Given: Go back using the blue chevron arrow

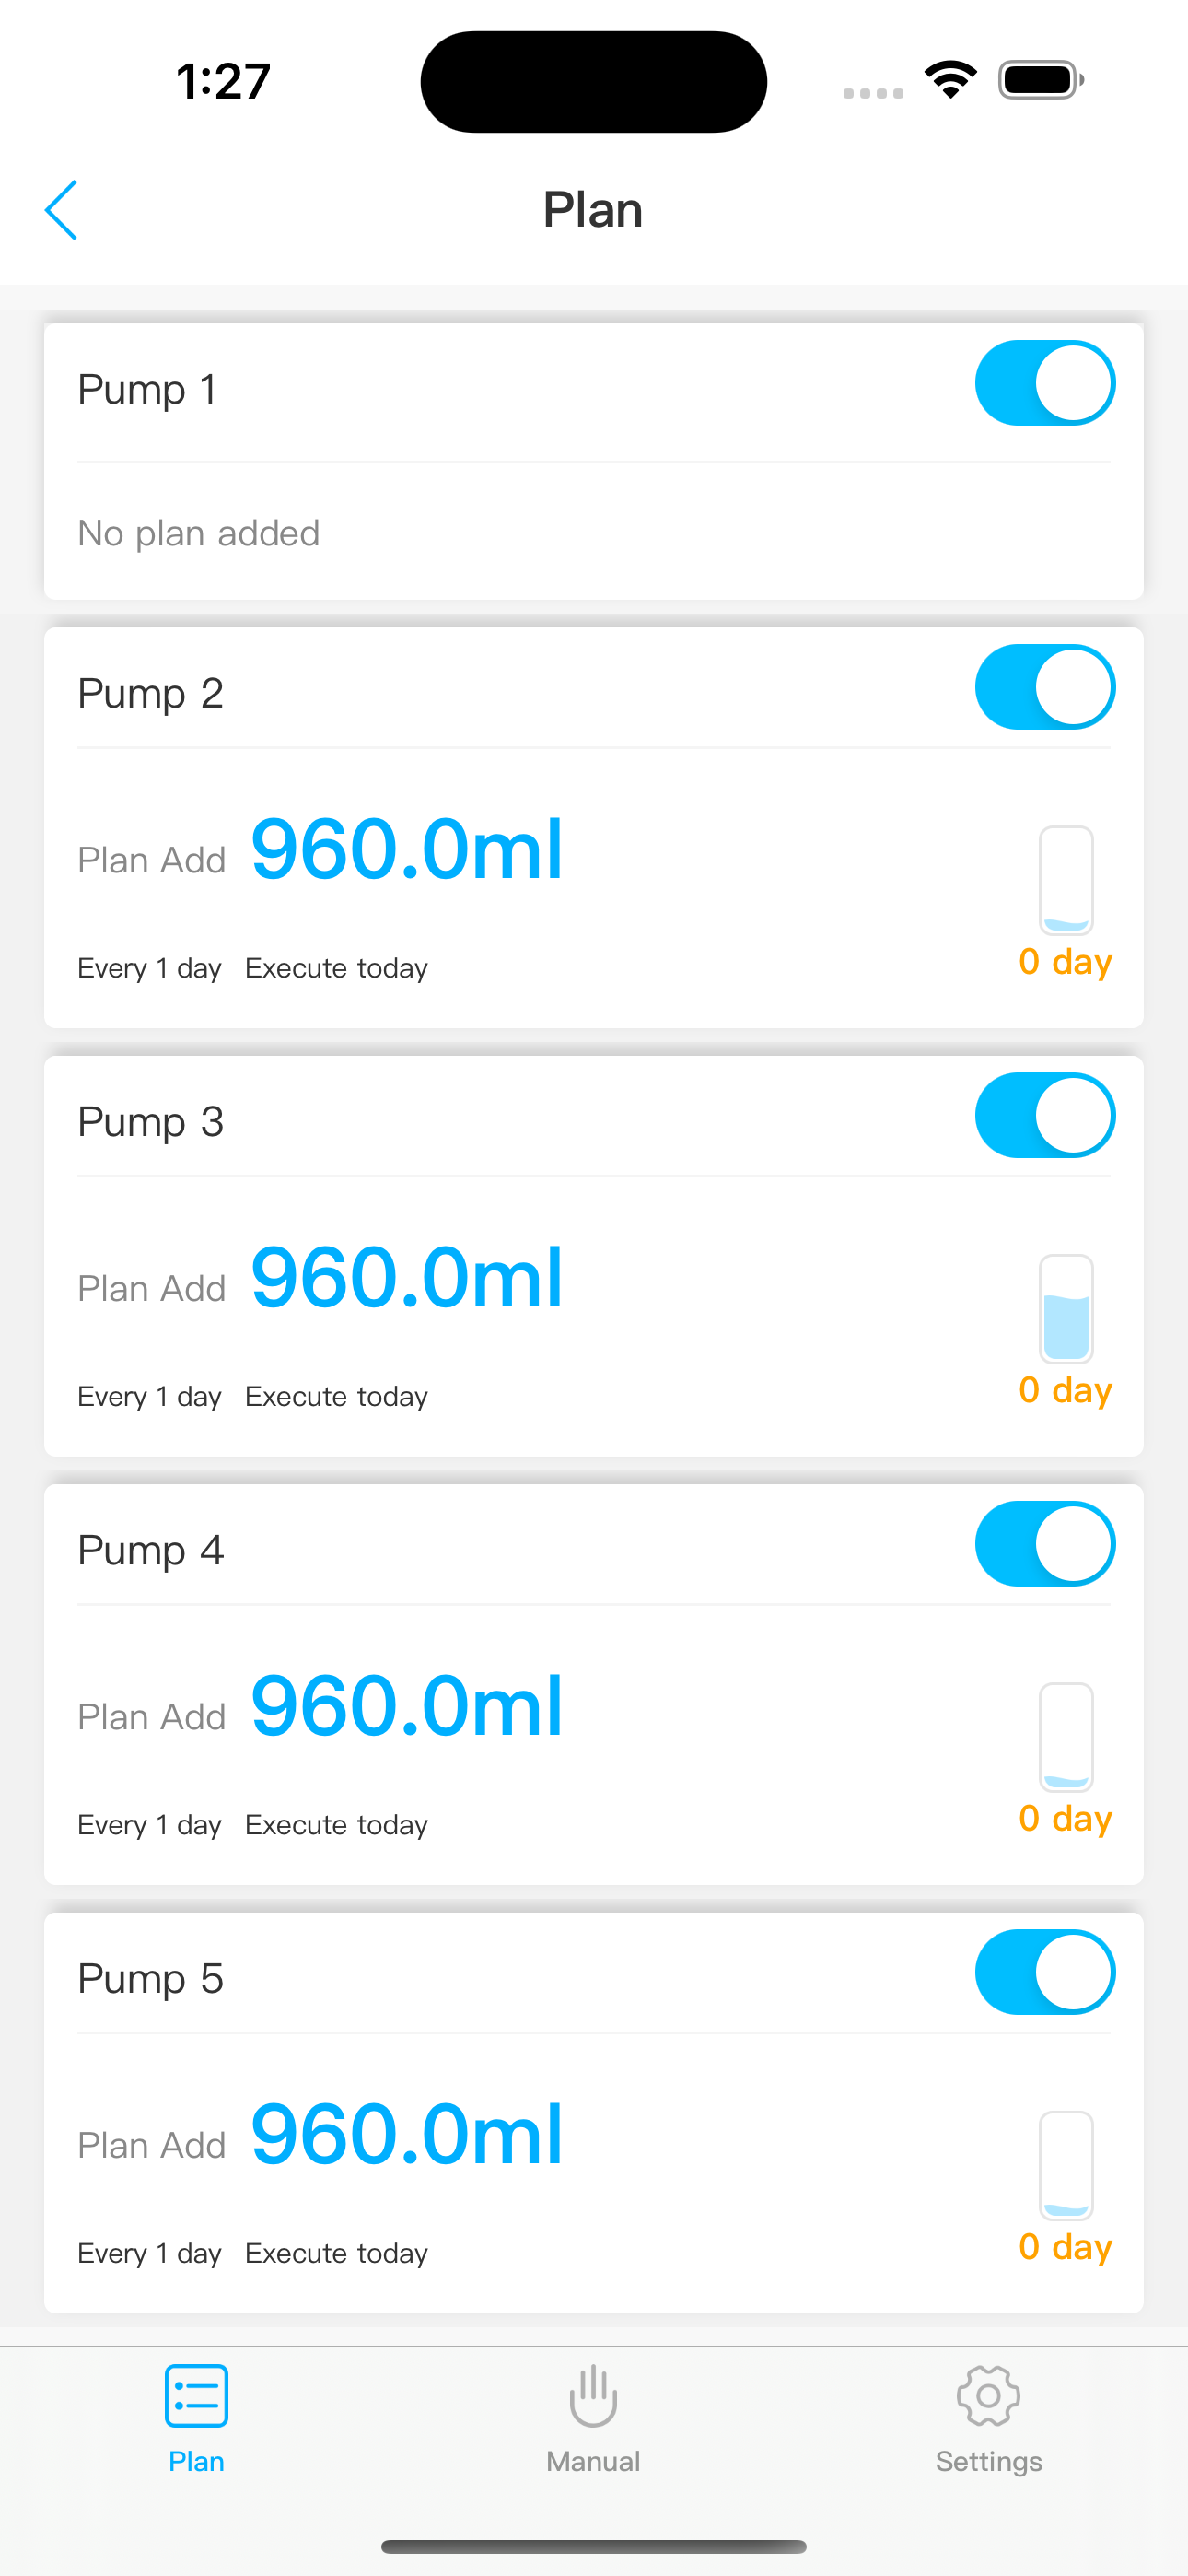Looking at the screenshot, I should [x=61, y=210].
